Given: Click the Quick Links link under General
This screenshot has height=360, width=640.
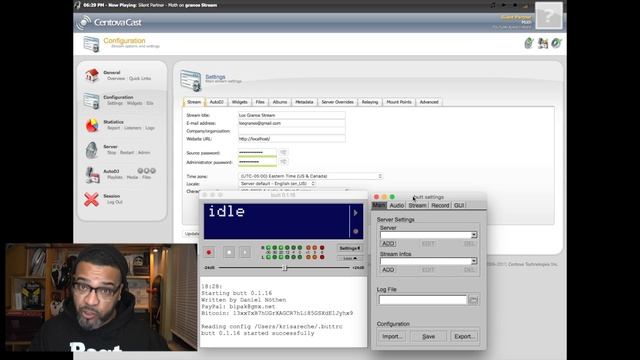Looking at the screenshot, I should pyautogui.click(x=140, y=78).
